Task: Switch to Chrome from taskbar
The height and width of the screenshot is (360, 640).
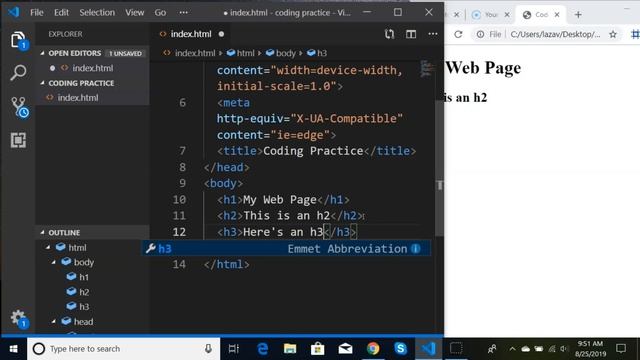Action: (x=373, y=349)
